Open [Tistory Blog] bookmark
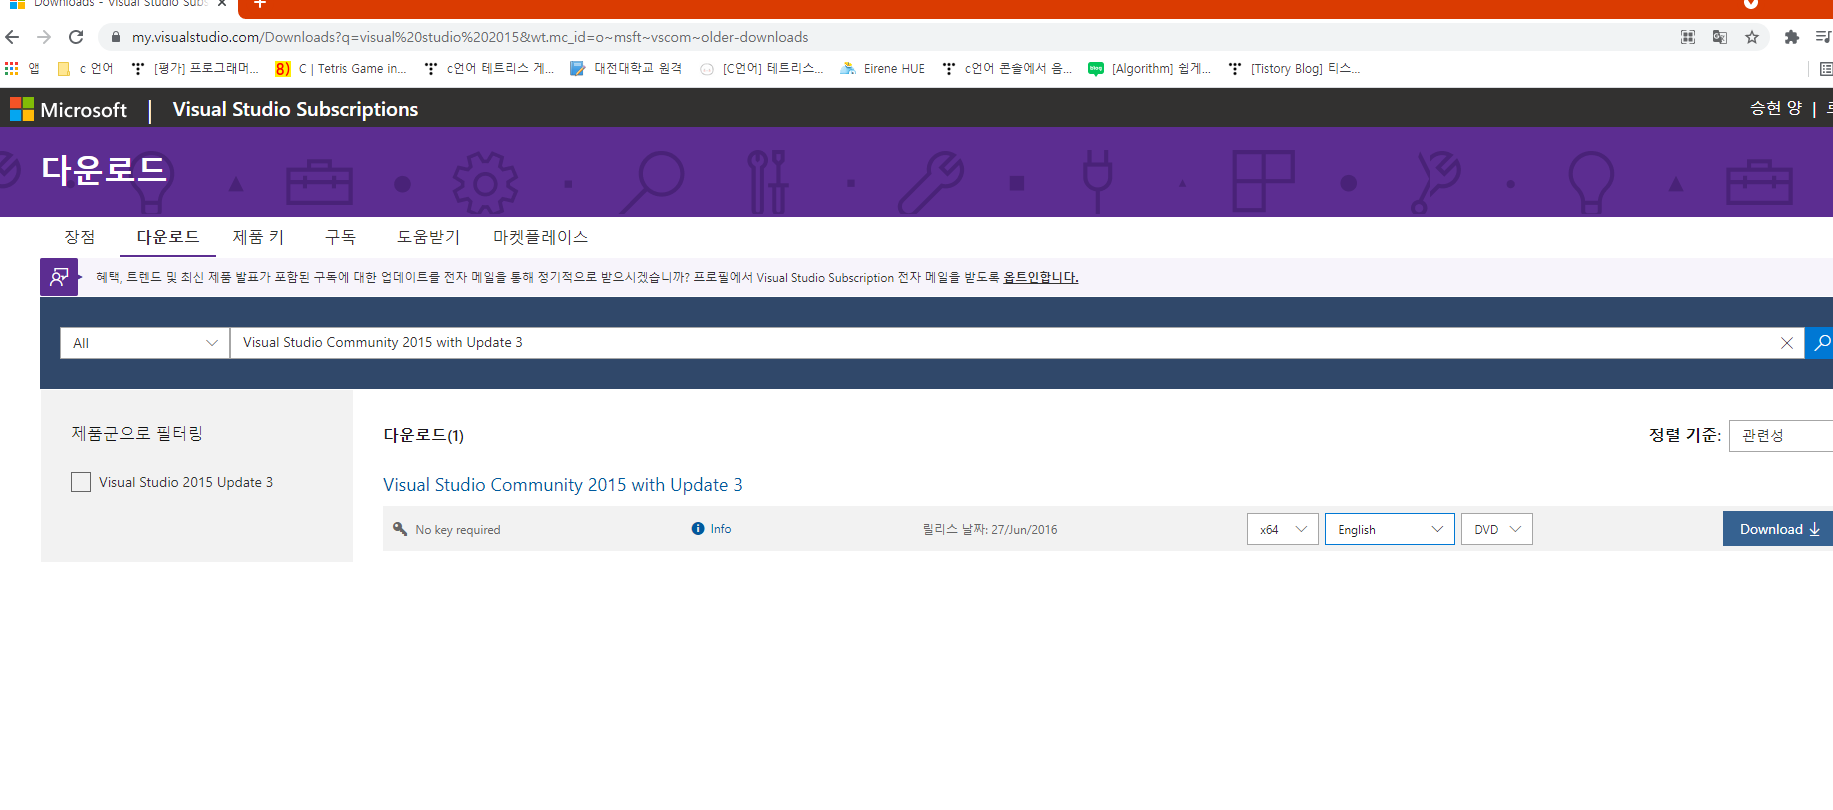 1294,68
